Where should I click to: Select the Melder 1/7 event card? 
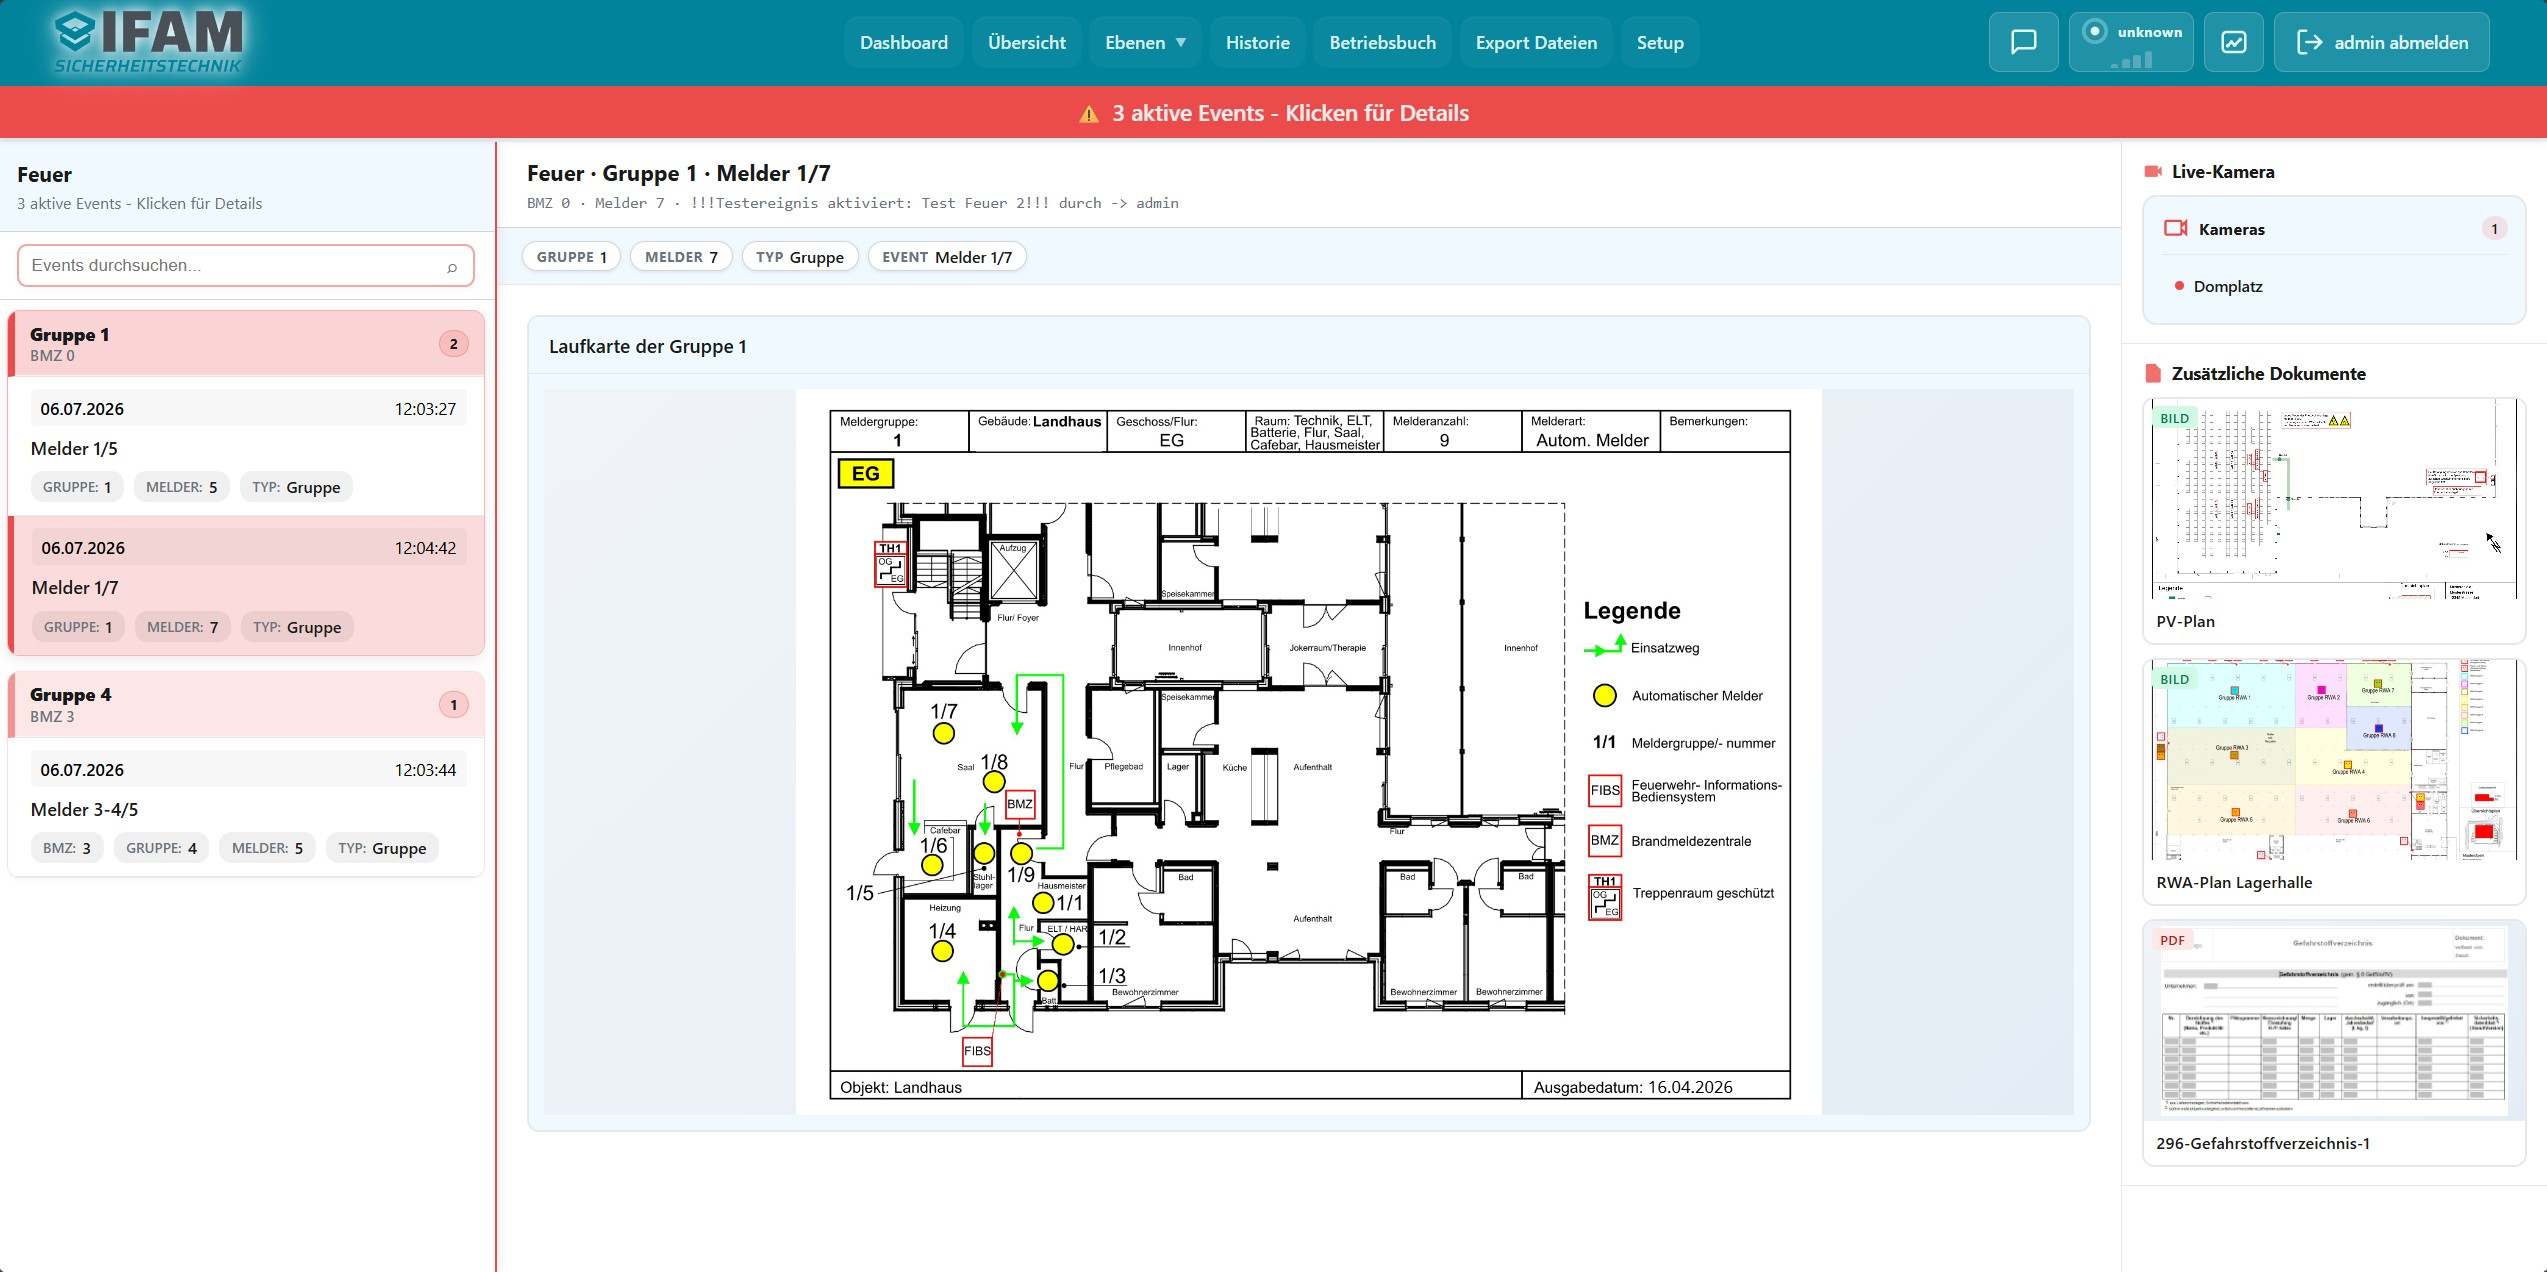click(246, 586)
